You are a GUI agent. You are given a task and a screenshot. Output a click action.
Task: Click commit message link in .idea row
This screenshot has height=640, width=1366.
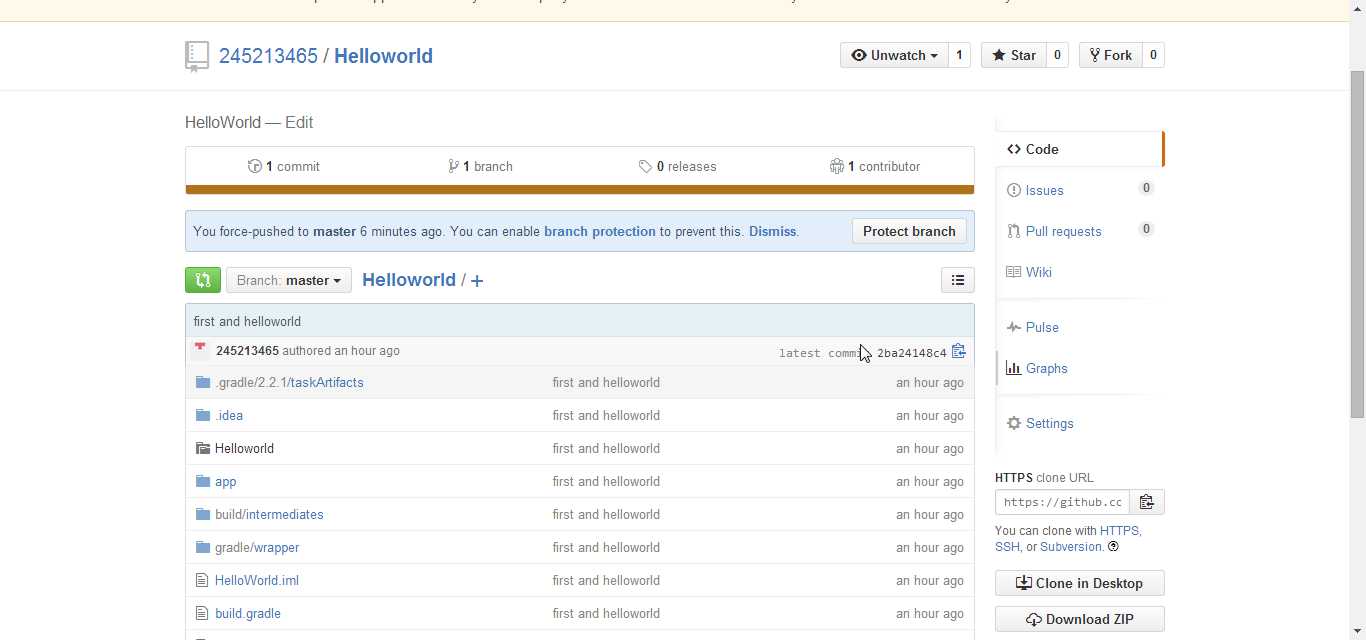coord(606,415)
